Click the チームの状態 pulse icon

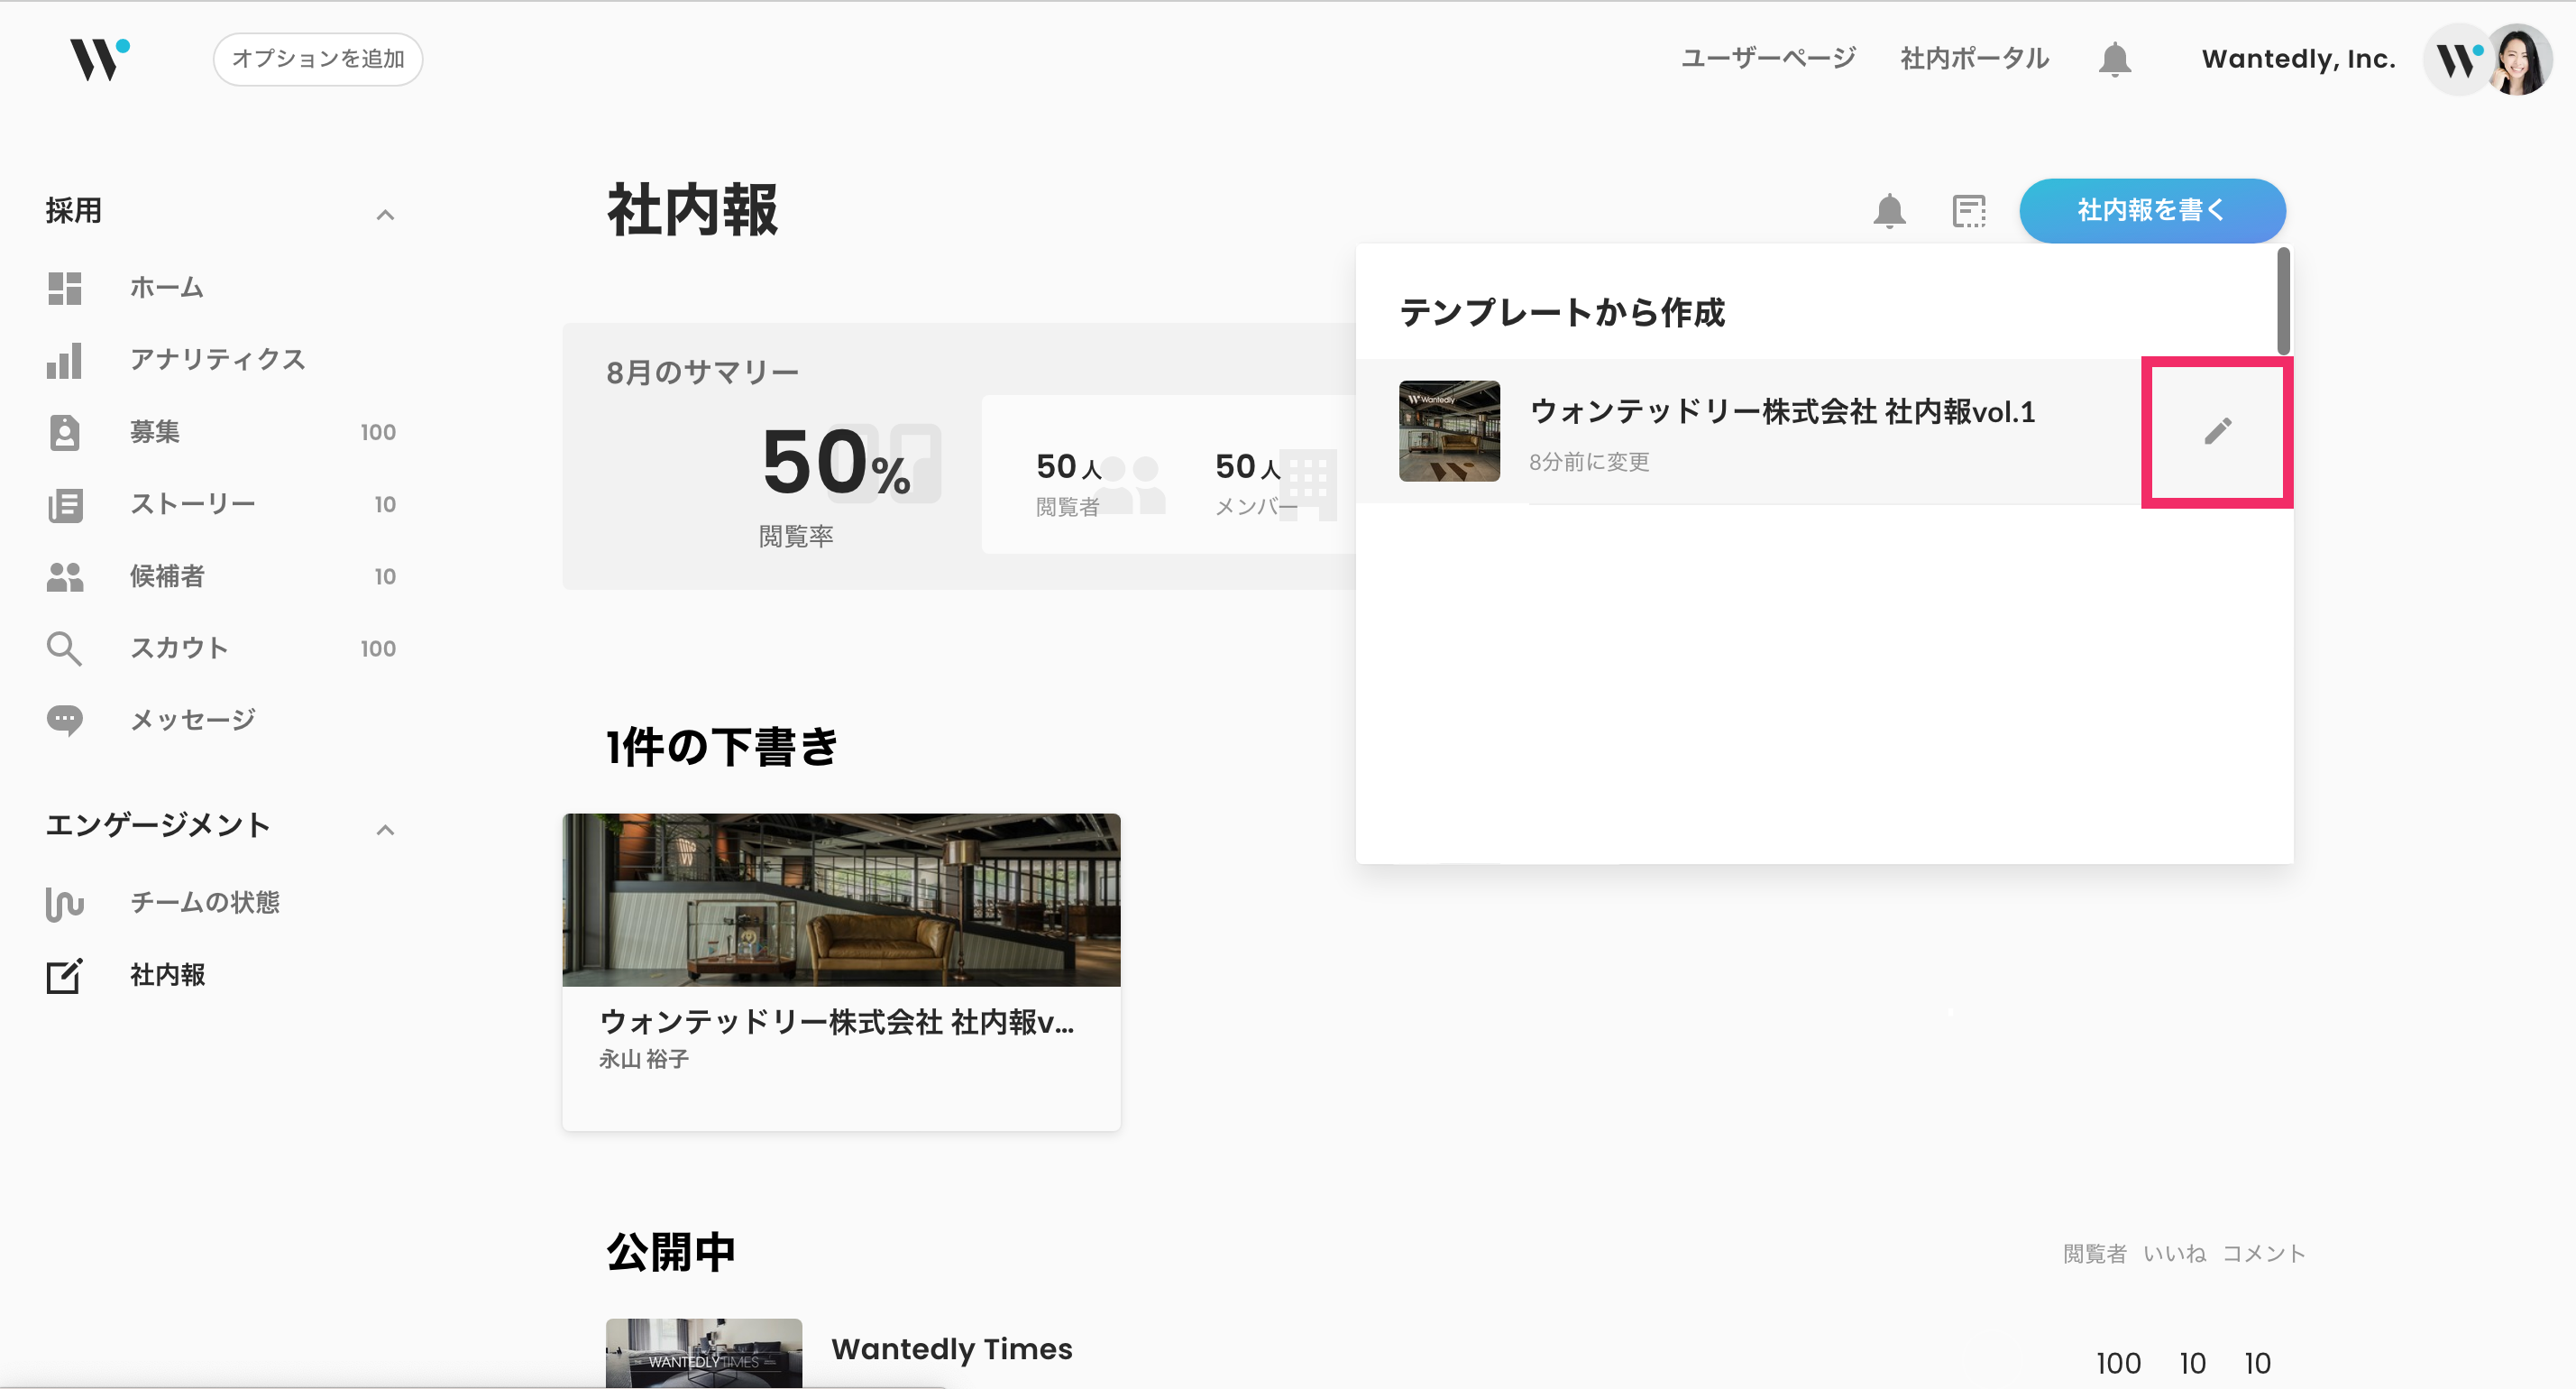(x=64, y=903)
